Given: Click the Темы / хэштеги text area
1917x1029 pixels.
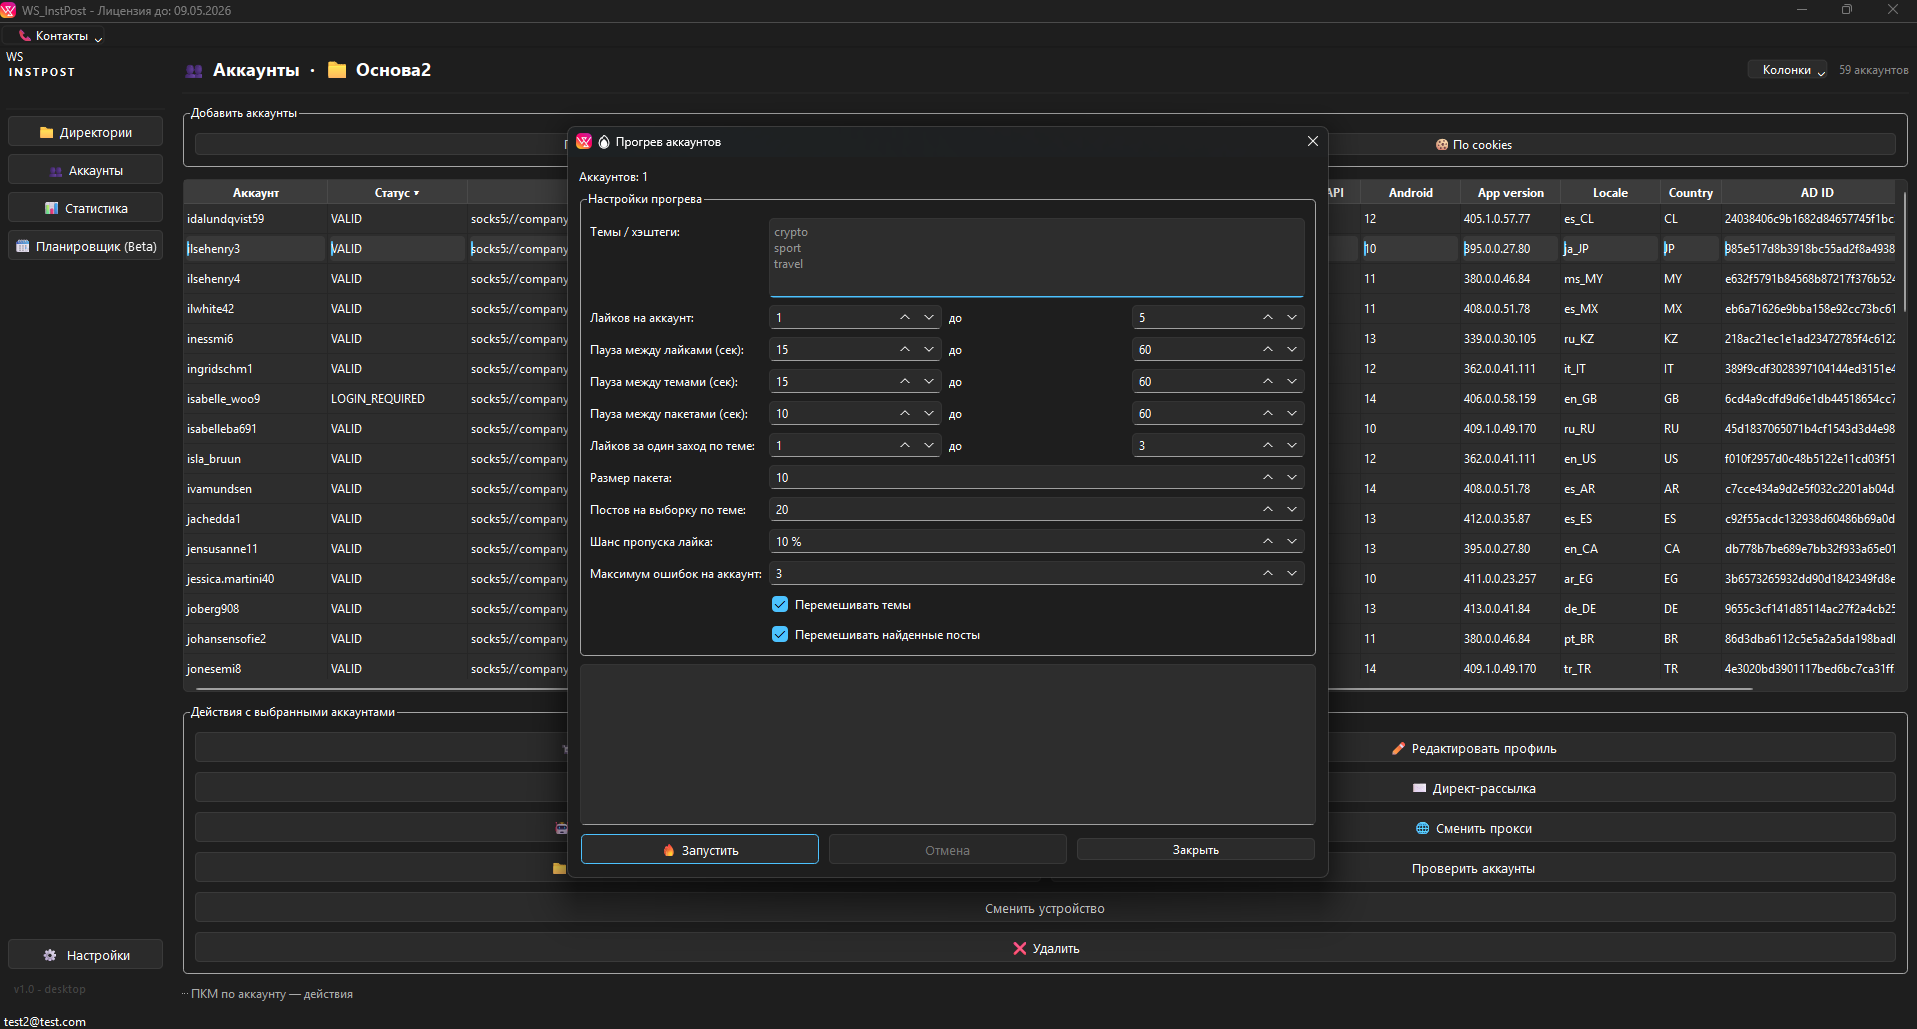Looking at the screenshot, I should click(1036, 257).
